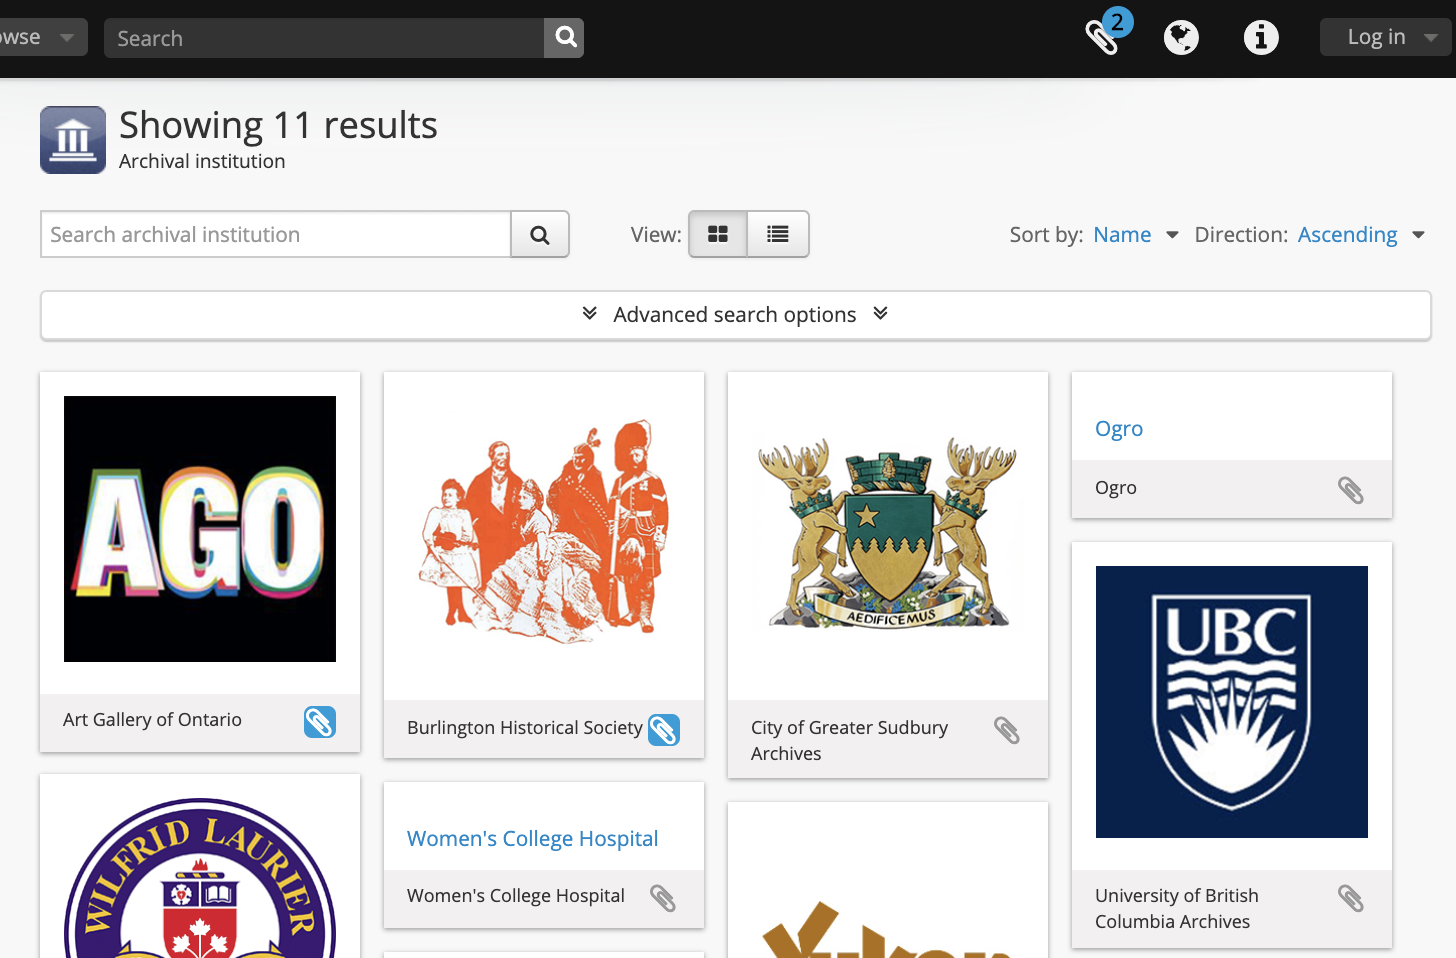Viewport: 1456px width, 958px height.
Task: Click the magnifier icon in global search
Action: pyautogui.click(x=565, y=38)
